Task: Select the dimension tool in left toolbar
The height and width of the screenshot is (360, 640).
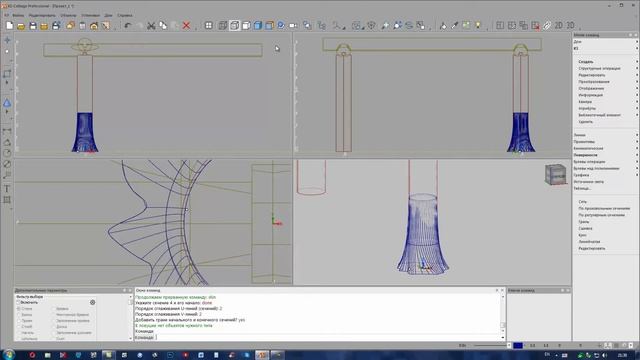Action: point(7,131)
